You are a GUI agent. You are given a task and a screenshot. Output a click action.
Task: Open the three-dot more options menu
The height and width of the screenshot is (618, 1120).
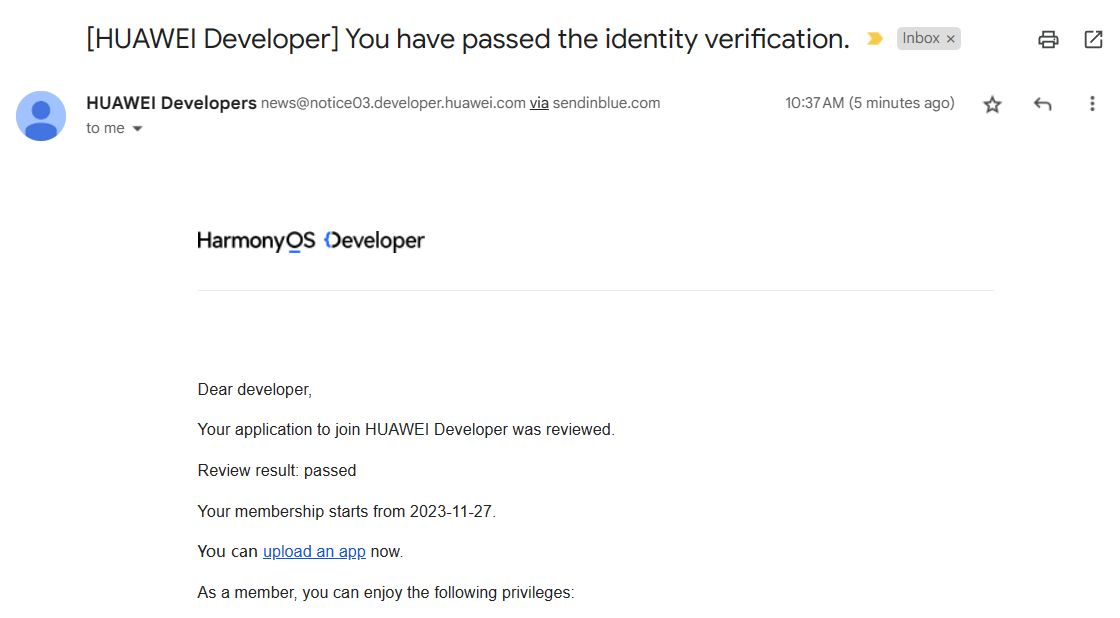(1092, 104)
